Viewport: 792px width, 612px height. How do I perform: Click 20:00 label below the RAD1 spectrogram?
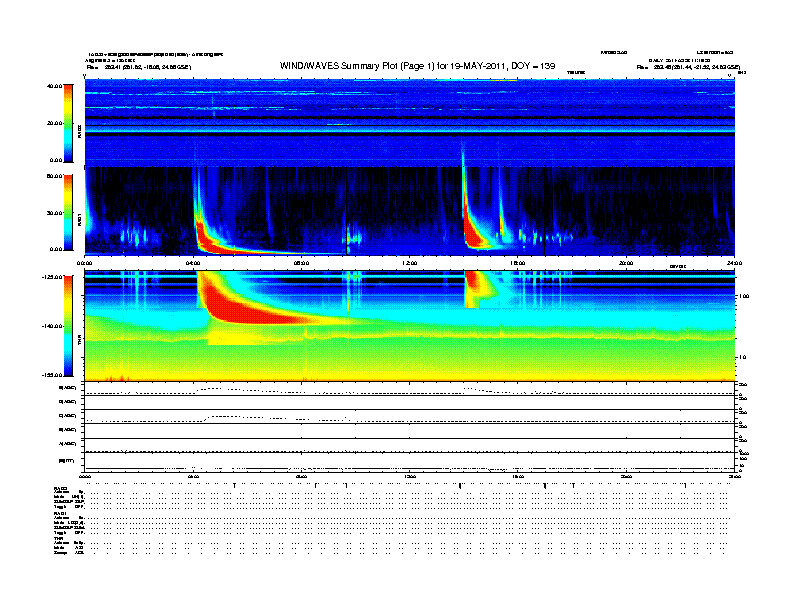click(x=626, y=263)
